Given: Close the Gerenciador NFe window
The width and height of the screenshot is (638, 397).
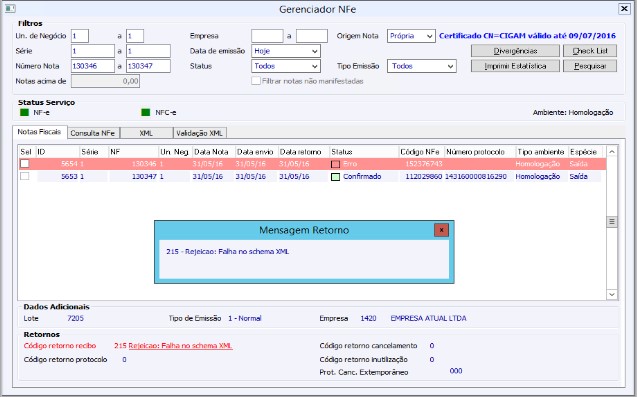Looking at the screenshot, I should tap(624, 9).
